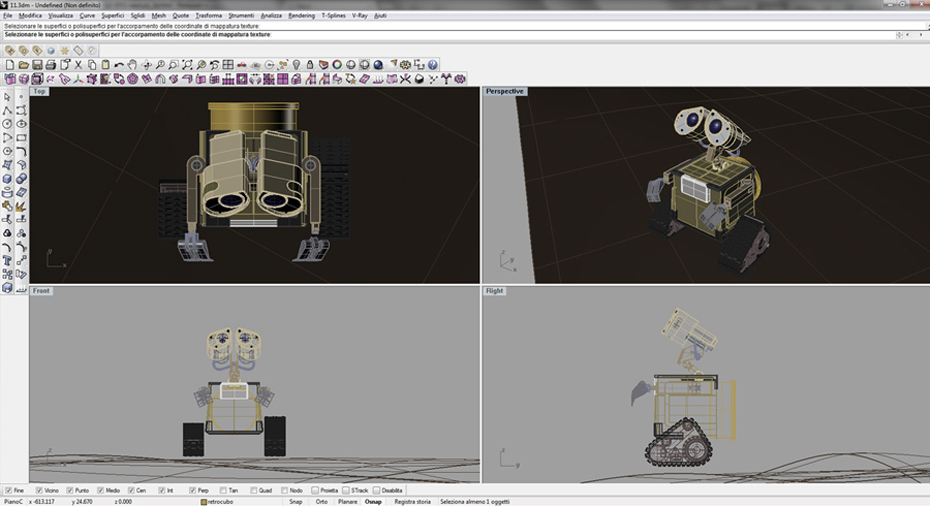This screenshot has width=930, height=506.
Task: Toggle the Medio osnap checkbox
Action: (x=100, y=491)
